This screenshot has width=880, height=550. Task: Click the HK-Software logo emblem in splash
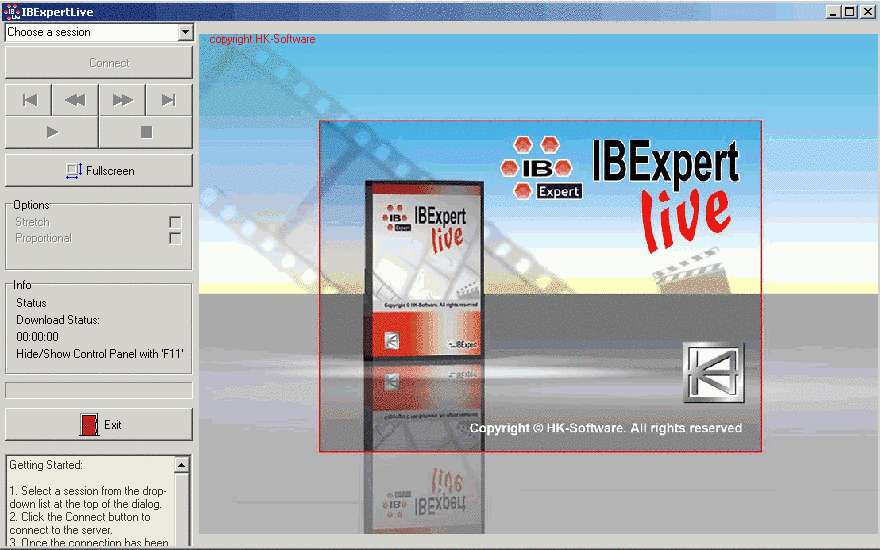point(714,373)
